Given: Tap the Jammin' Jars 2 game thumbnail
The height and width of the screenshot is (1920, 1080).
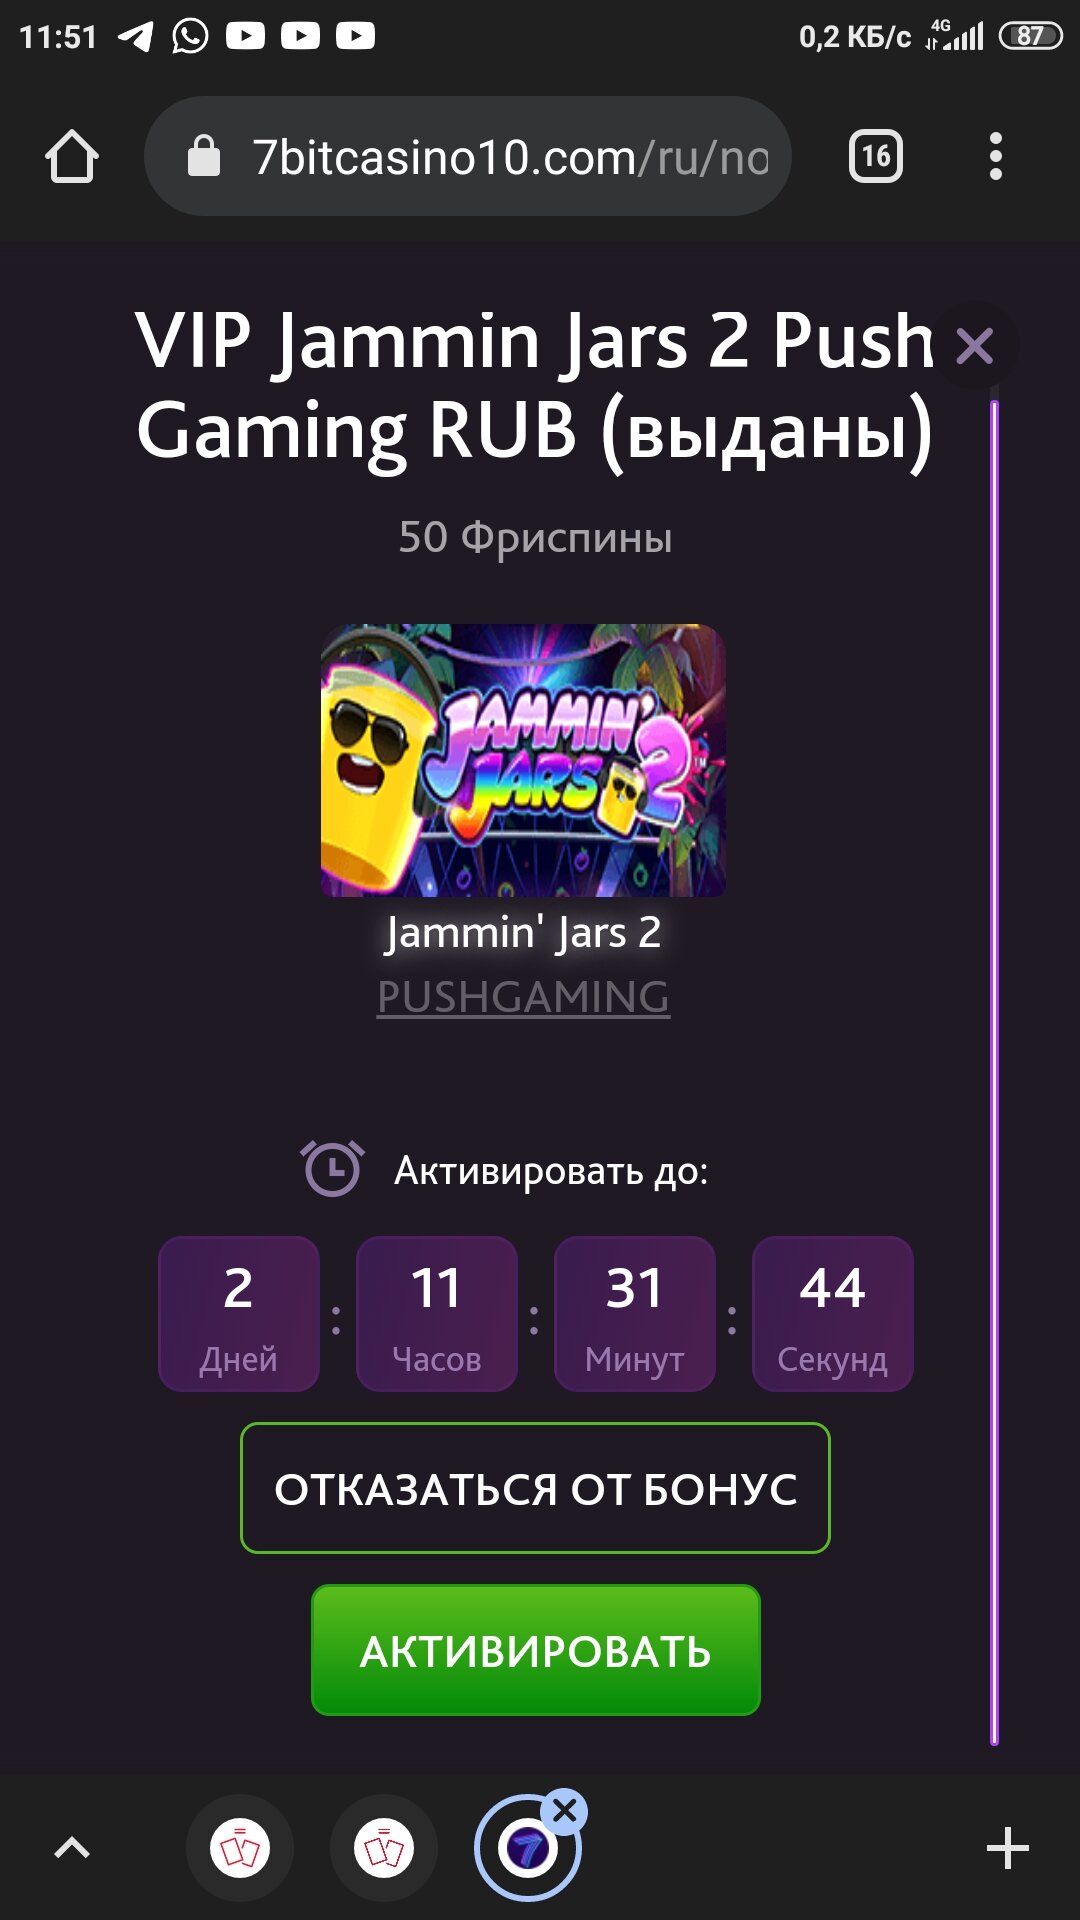Looking at the screenshot, I should click(523, 760).
